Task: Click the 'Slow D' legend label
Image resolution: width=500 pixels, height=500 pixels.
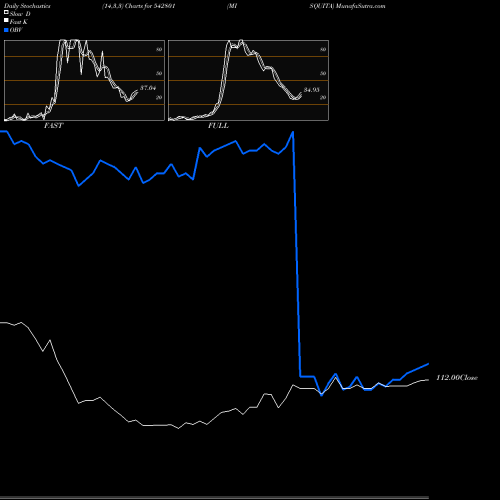Action: 20,14
